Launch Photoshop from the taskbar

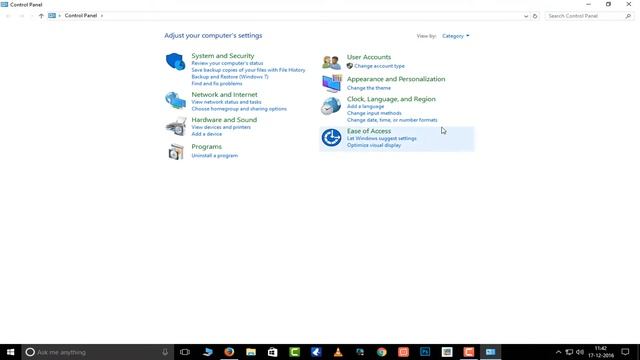pos(425,352)
